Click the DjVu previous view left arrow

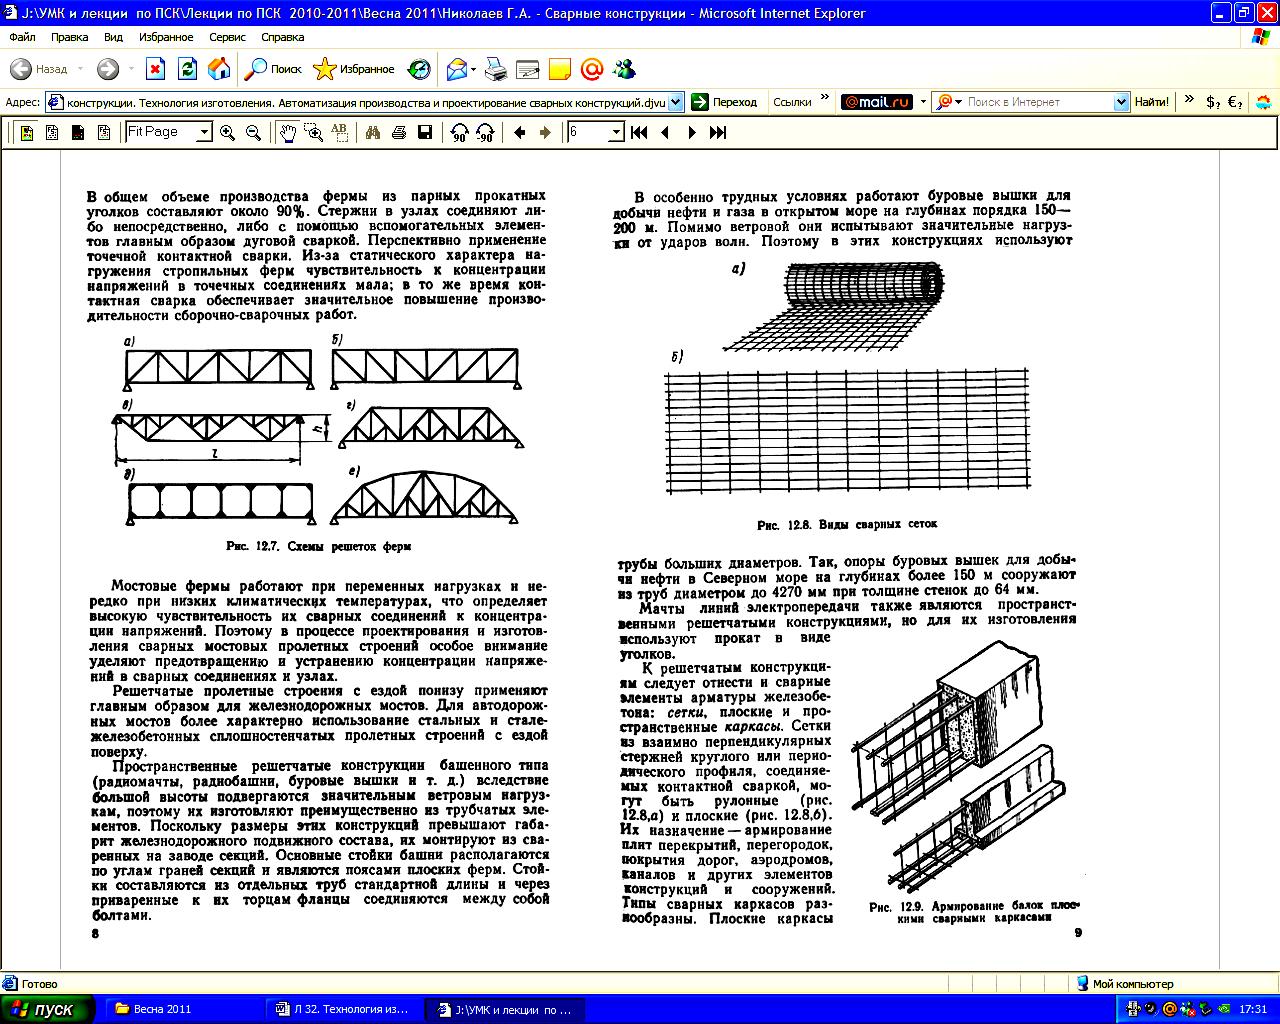point(519,132)
